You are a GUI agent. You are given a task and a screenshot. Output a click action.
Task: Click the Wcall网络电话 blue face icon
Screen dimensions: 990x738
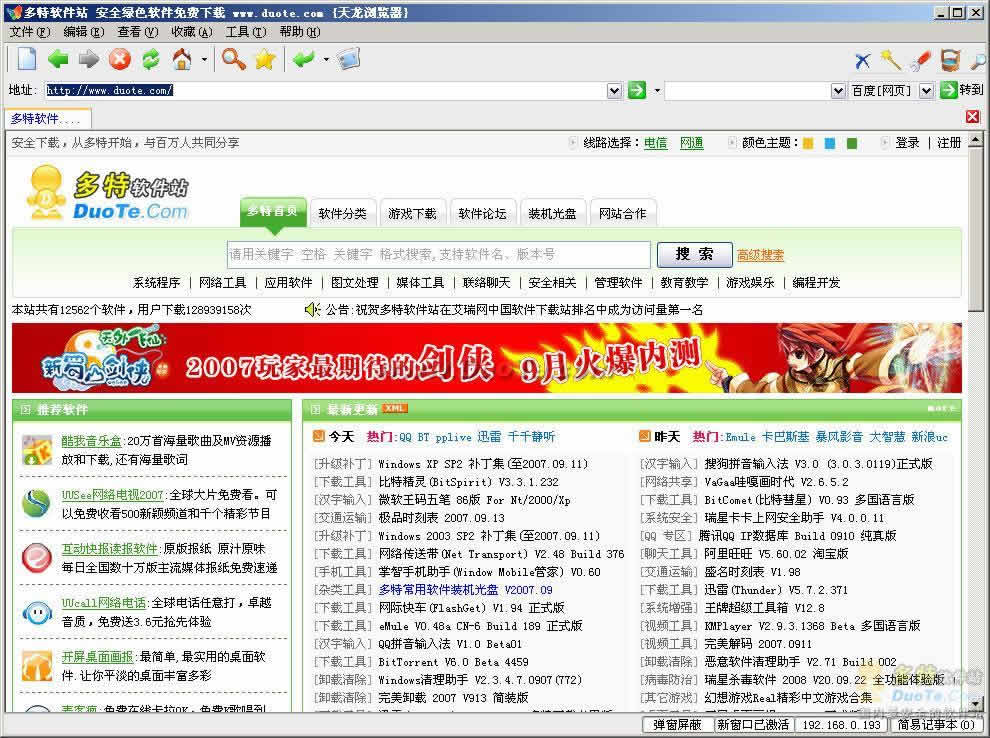37,612
